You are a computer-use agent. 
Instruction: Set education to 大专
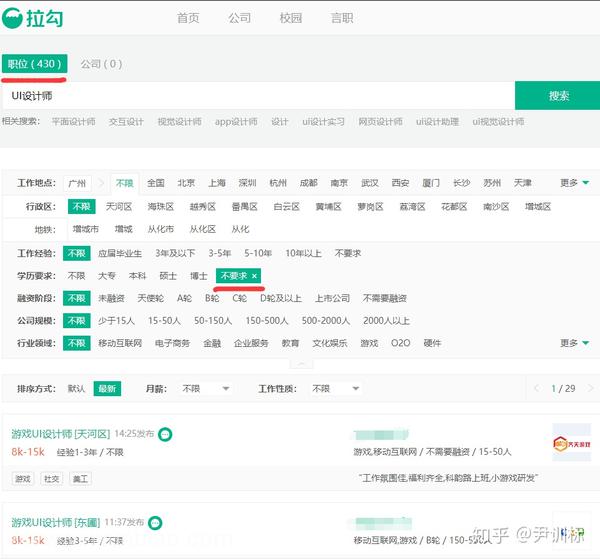point(107,276)
